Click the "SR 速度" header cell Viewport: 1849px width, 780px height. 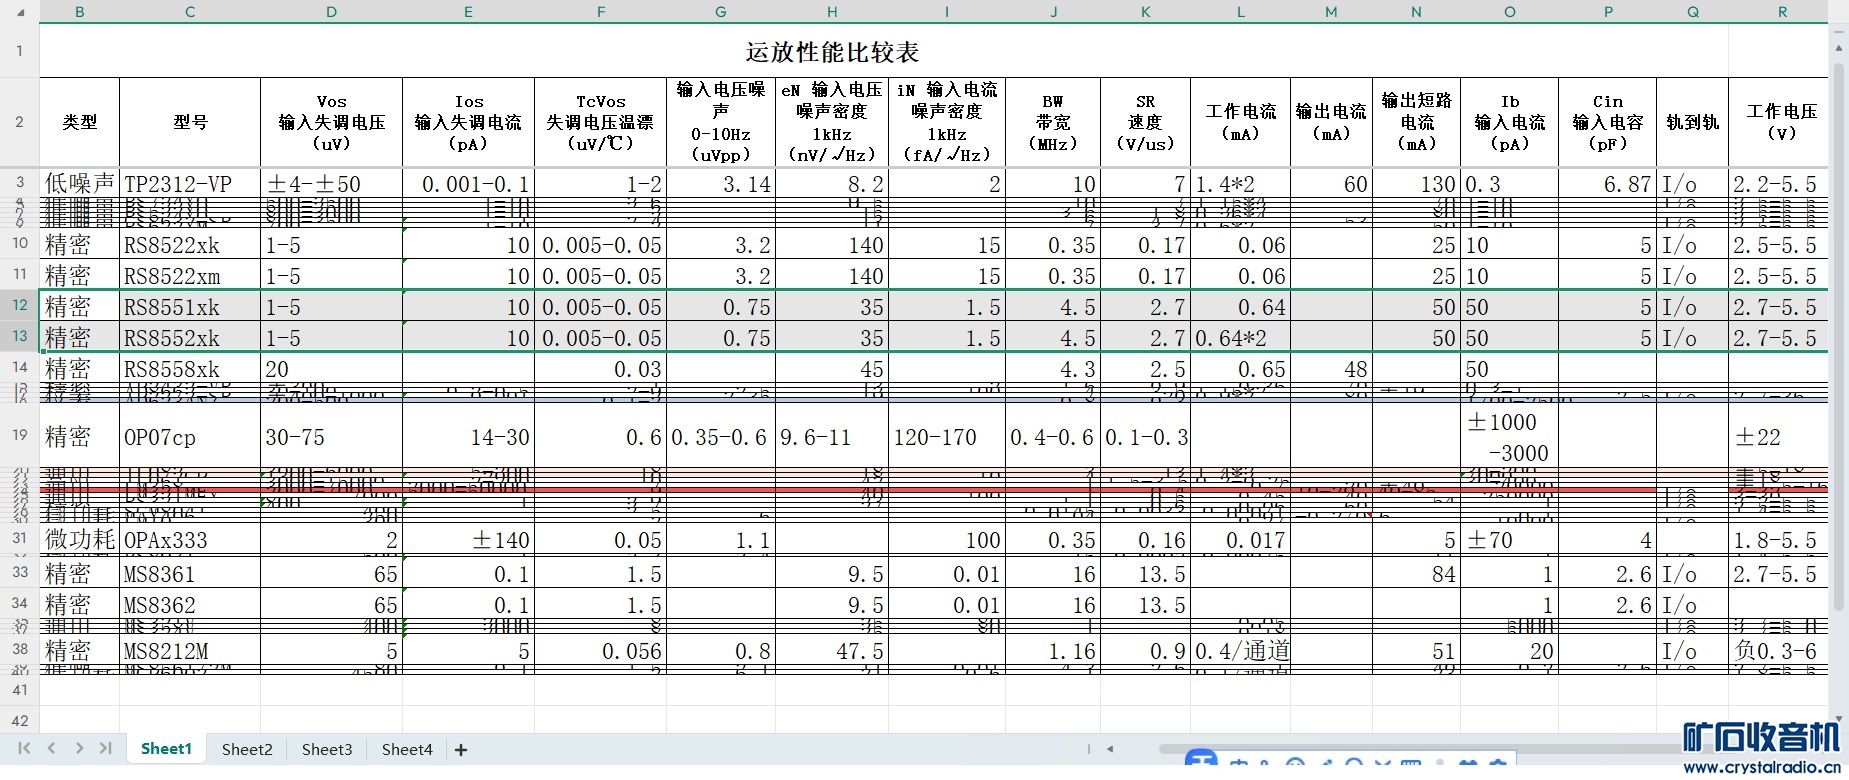[1146, 122]
